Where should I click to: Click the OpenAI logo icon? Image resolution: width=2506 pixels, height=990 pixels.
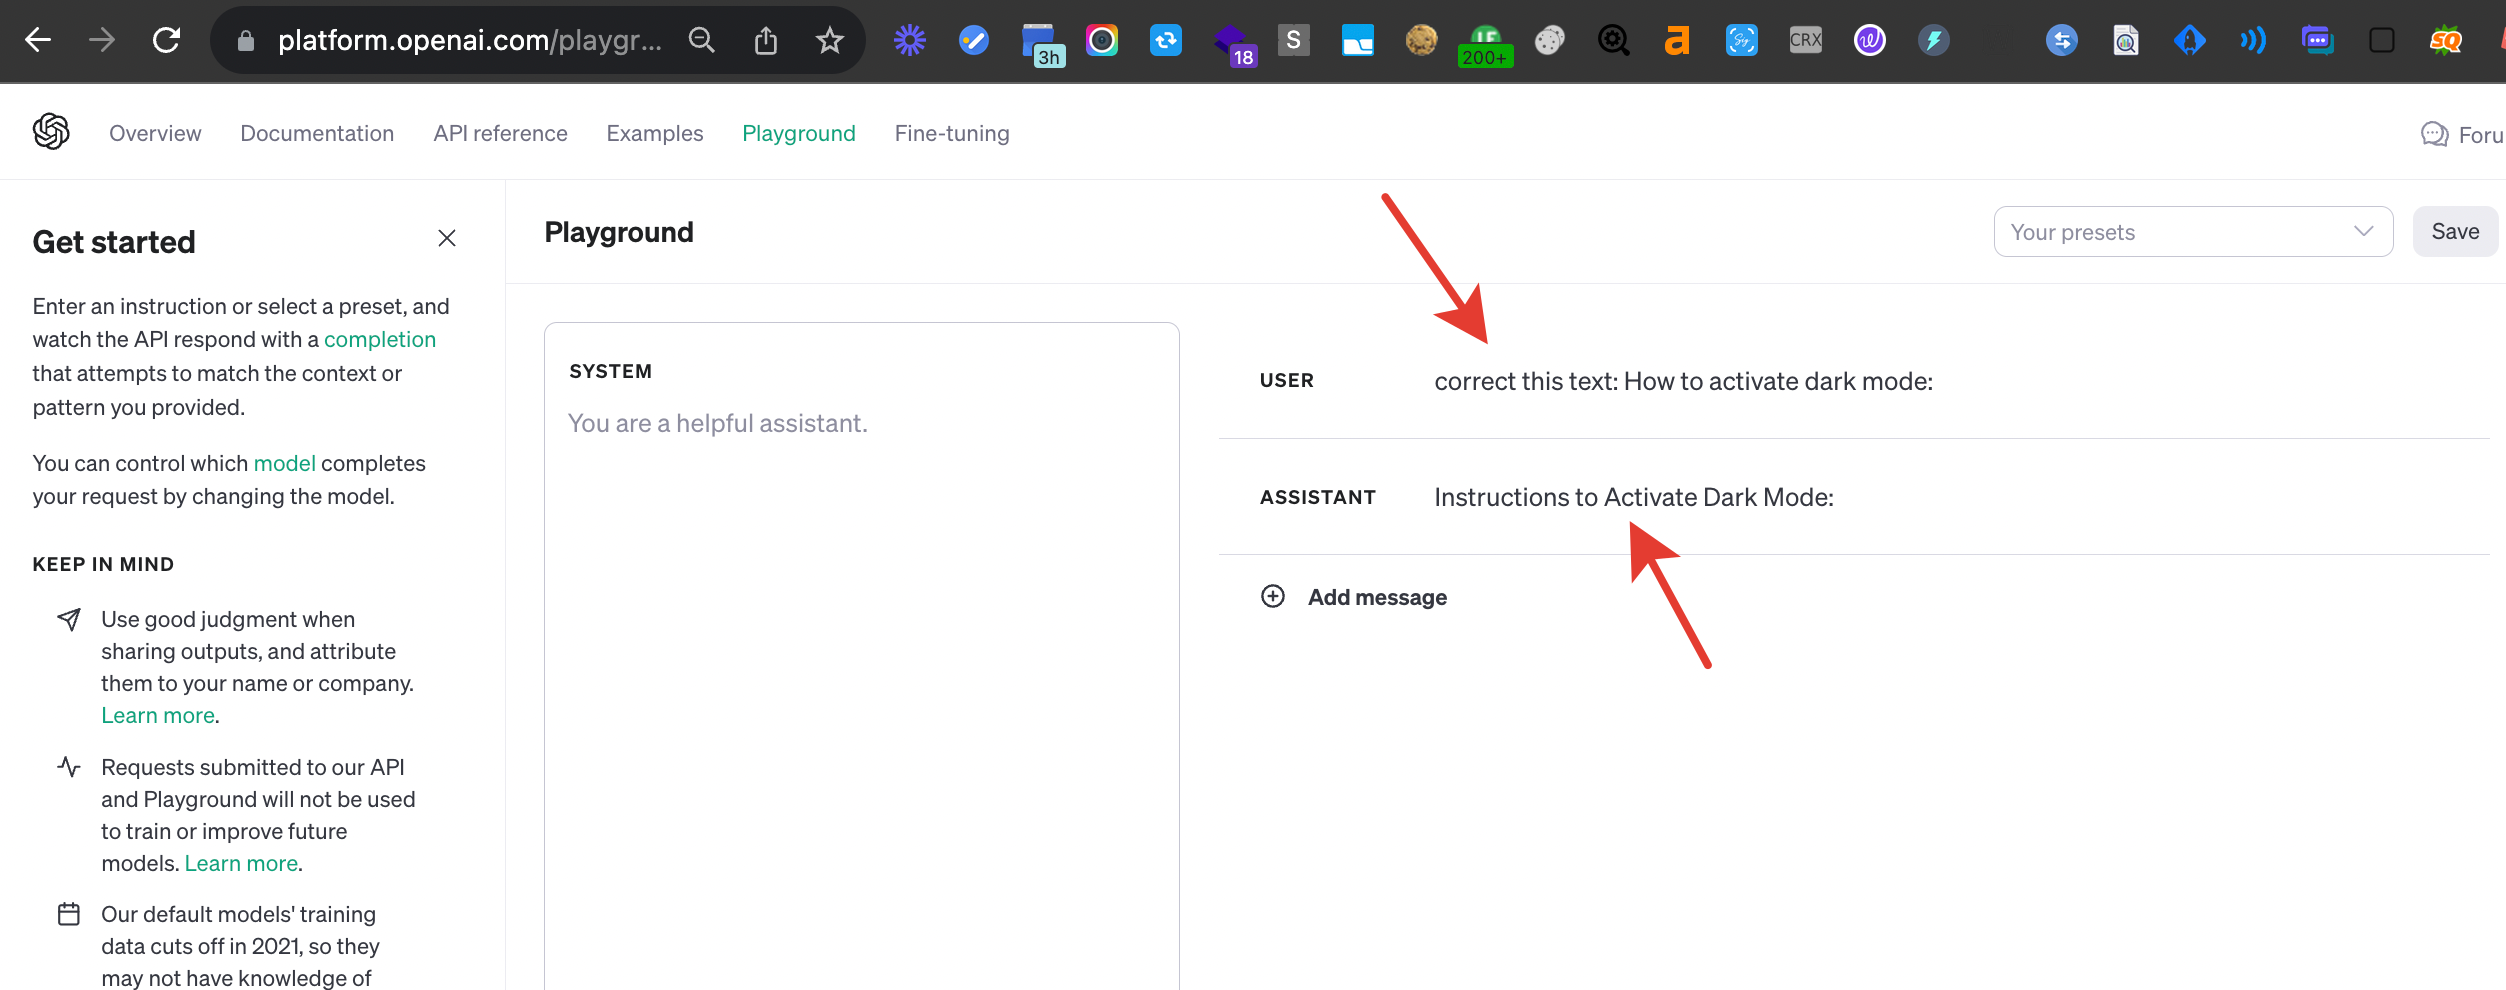click(x=51, y=132)
